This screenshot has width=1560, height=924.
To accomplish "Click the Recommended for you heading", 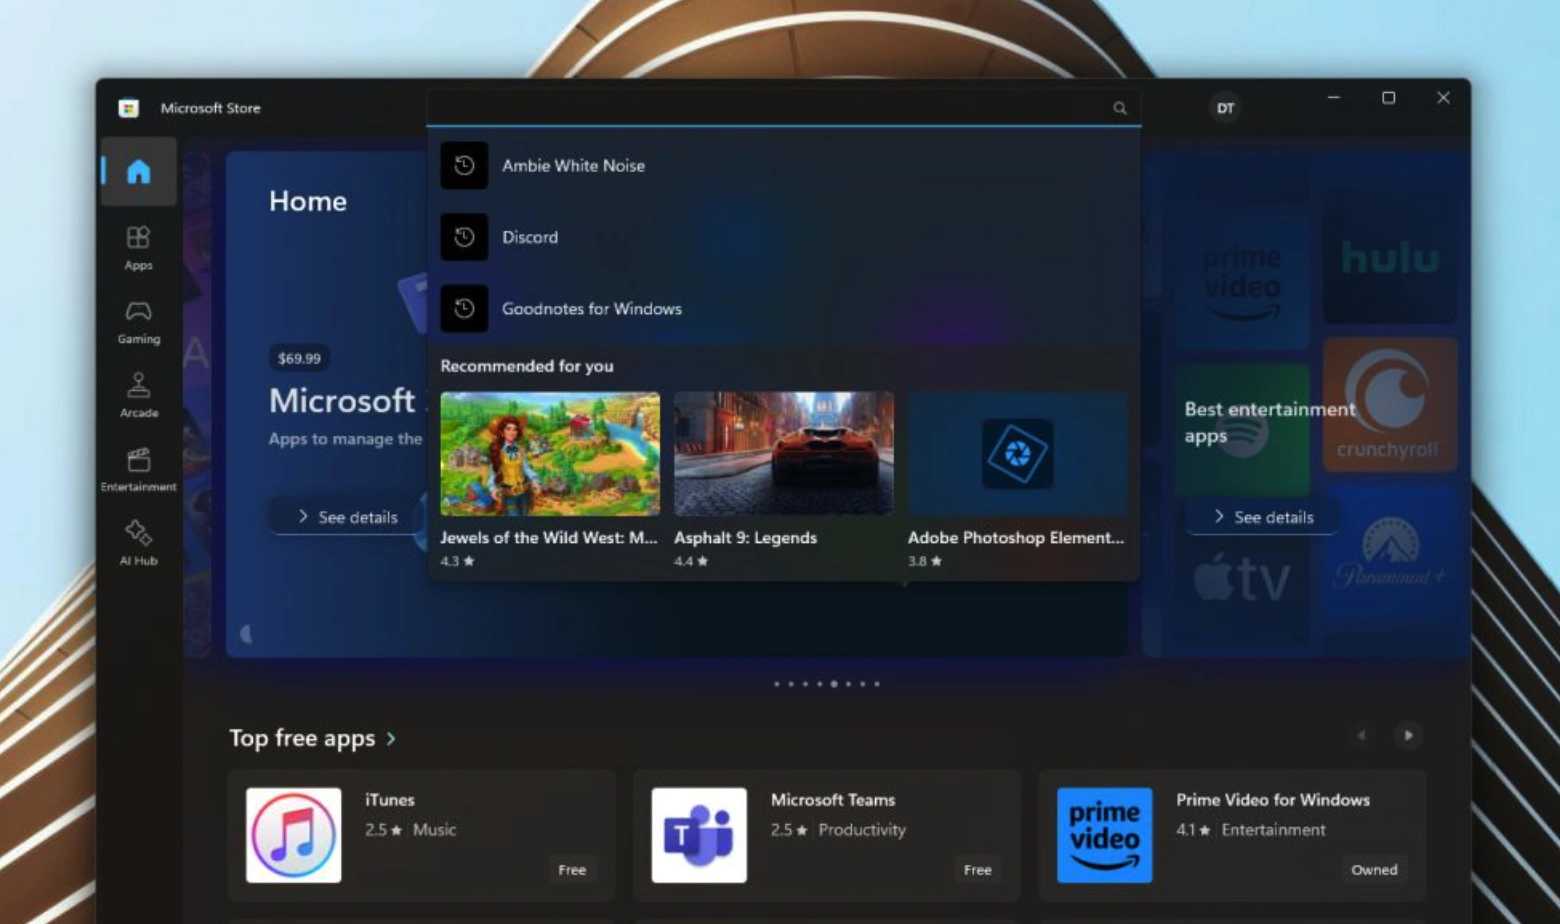I will tap(527, 366).
